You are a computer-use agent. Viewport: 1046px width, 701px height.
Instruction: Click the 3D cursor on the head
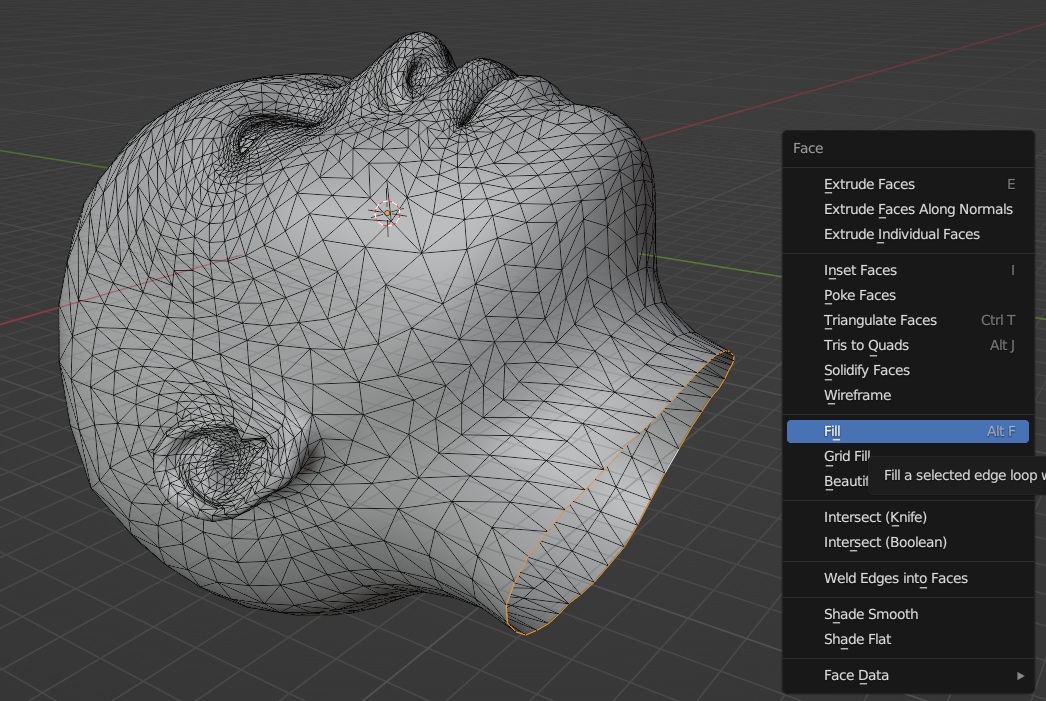click(x=387, y=212)
